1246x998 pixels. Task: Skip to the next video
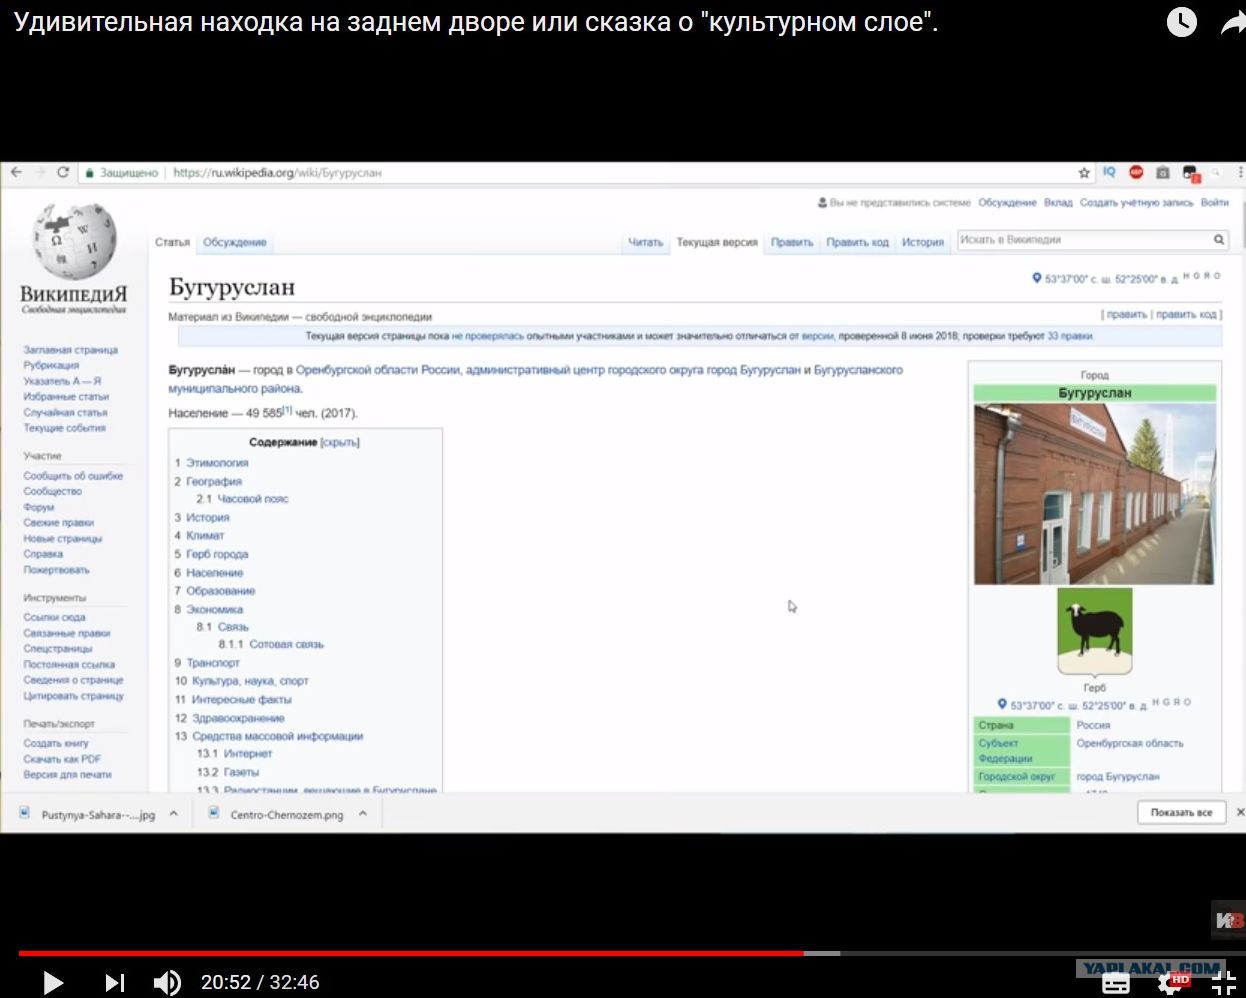click(115, 983)
